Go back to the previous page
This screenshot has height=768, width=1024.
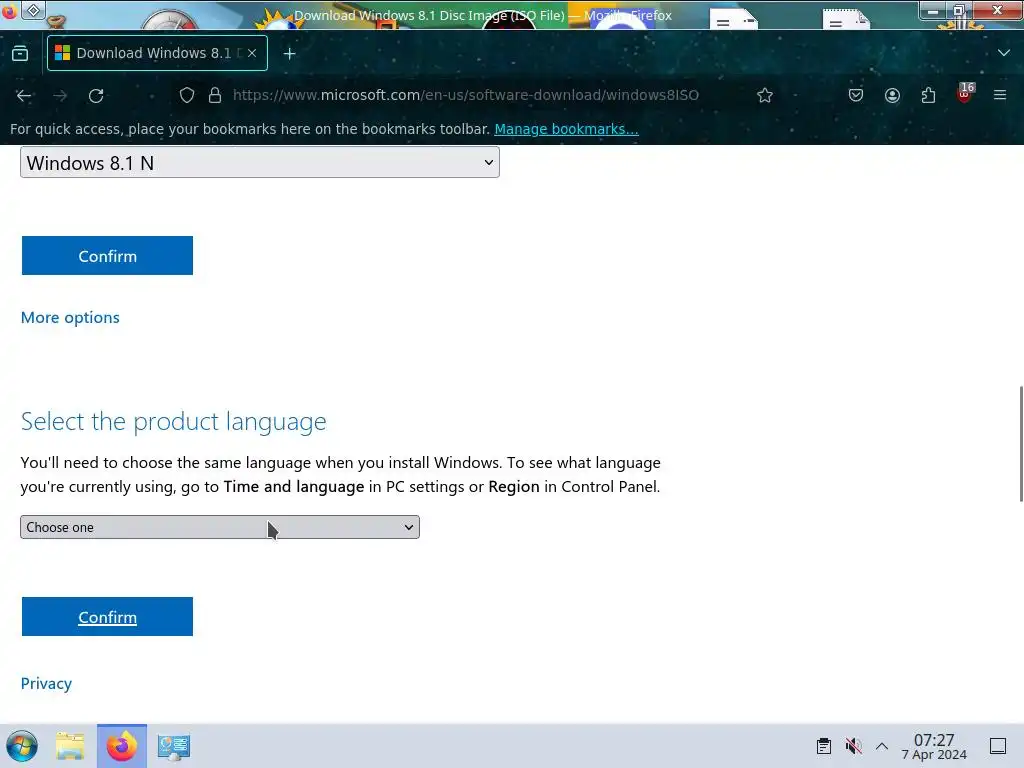24,95
